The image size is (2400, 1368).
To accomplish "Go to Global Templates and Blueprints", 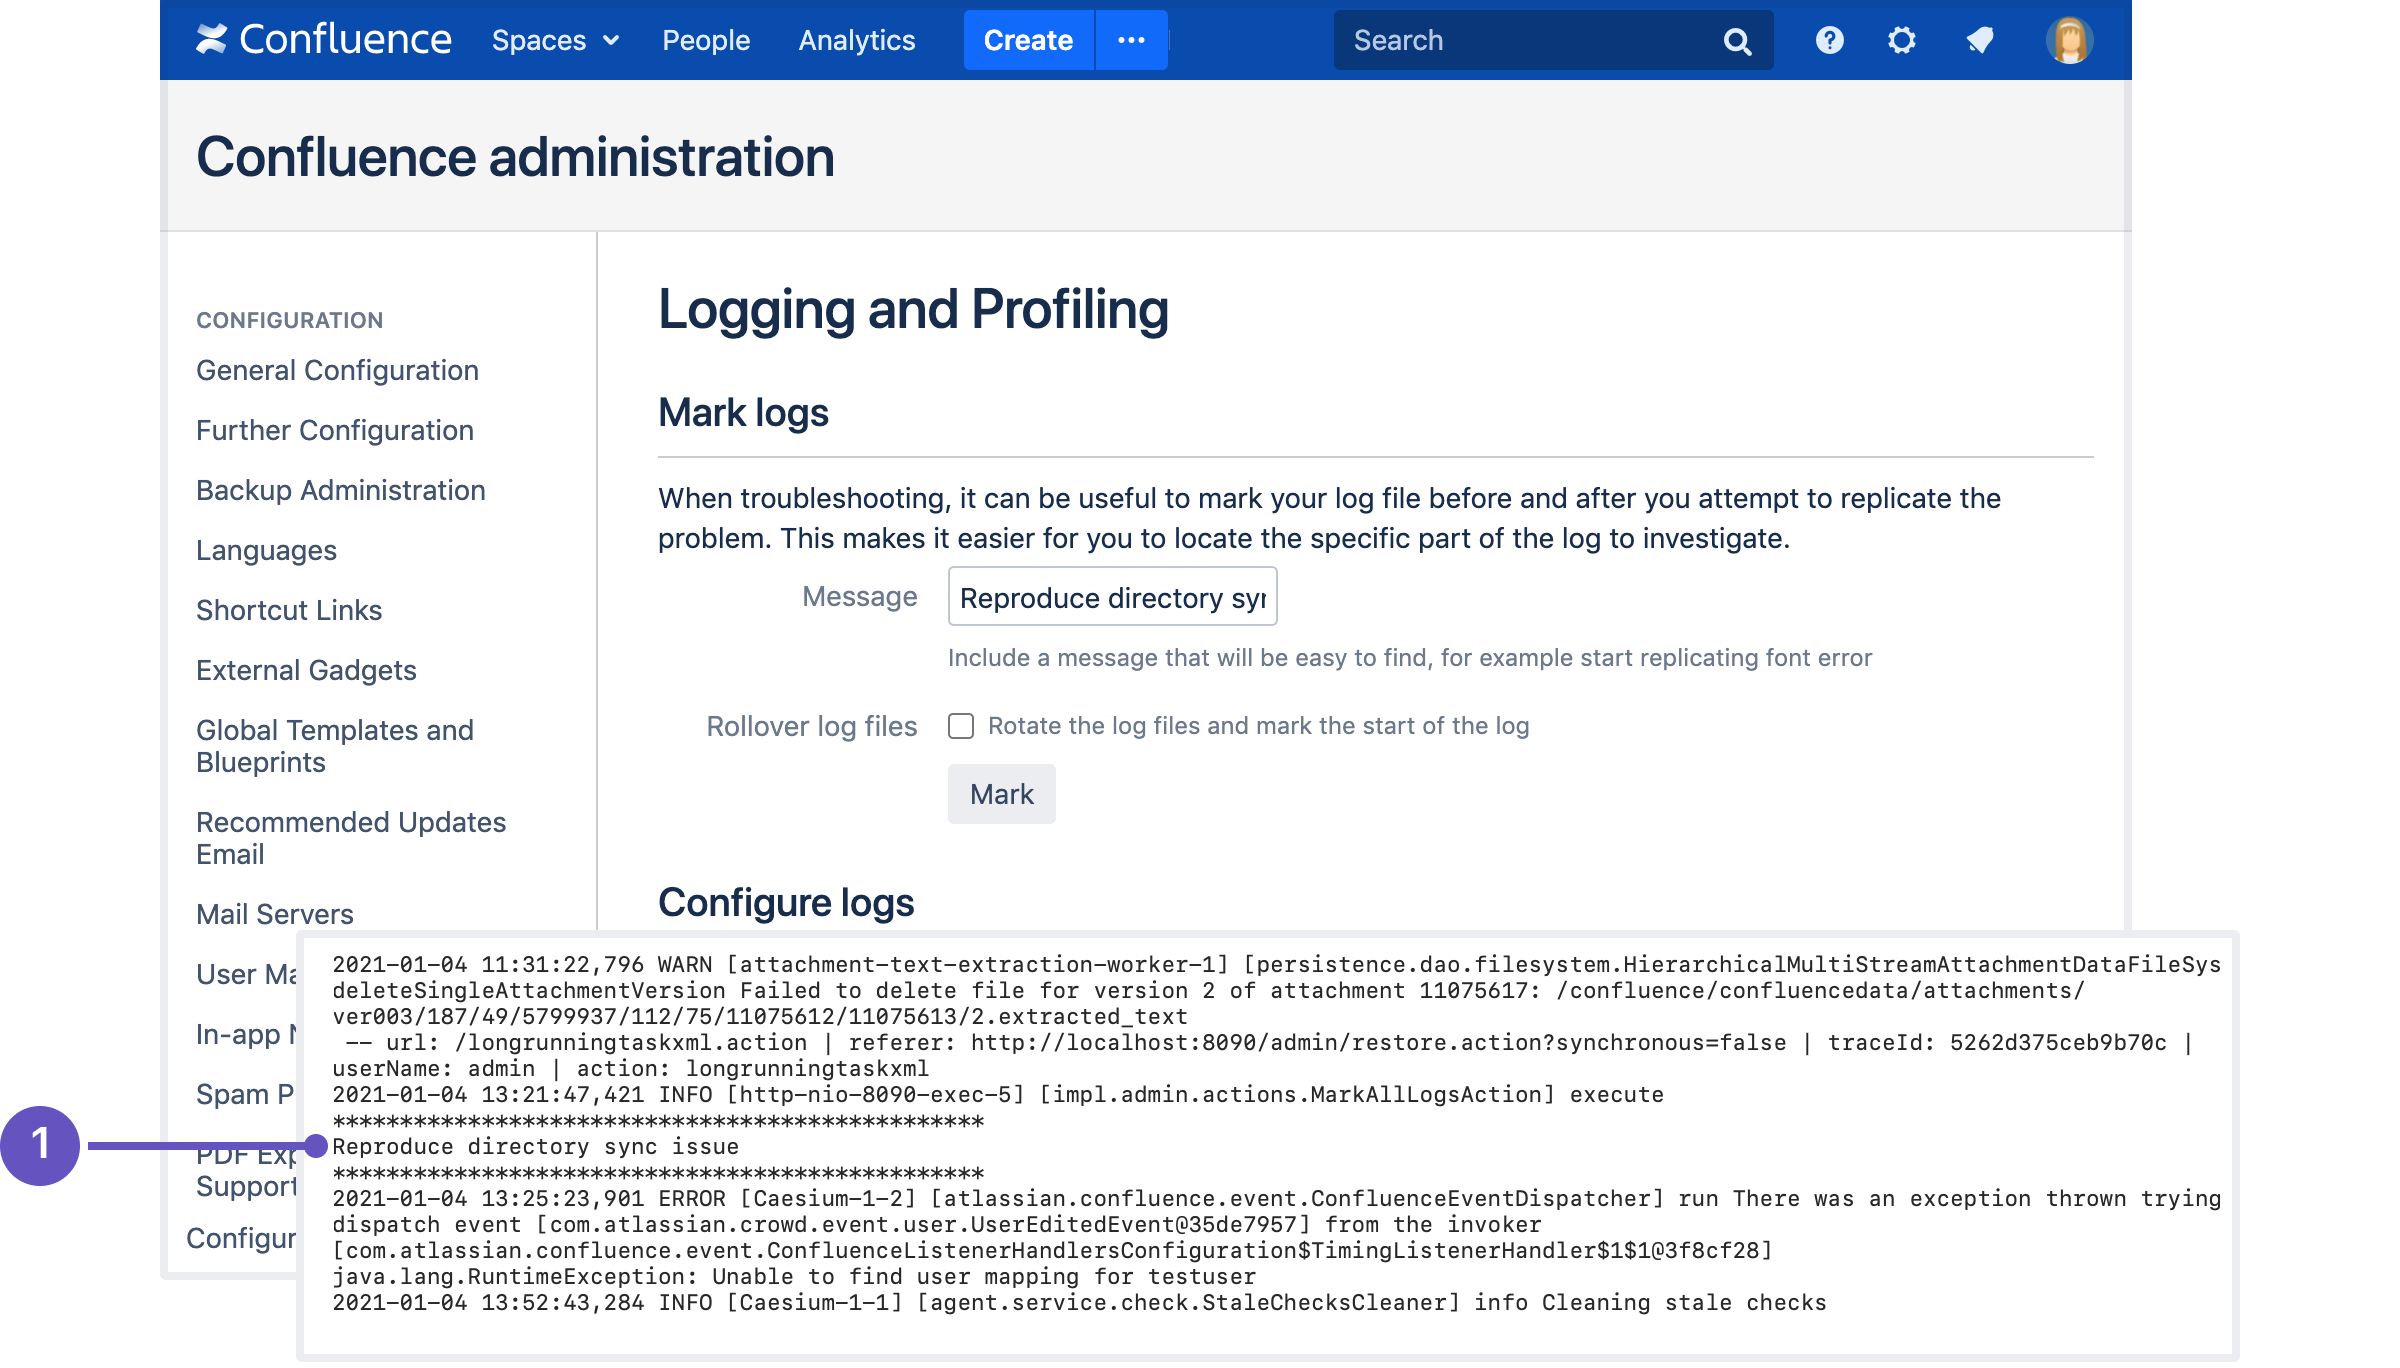I will (334, 746).
